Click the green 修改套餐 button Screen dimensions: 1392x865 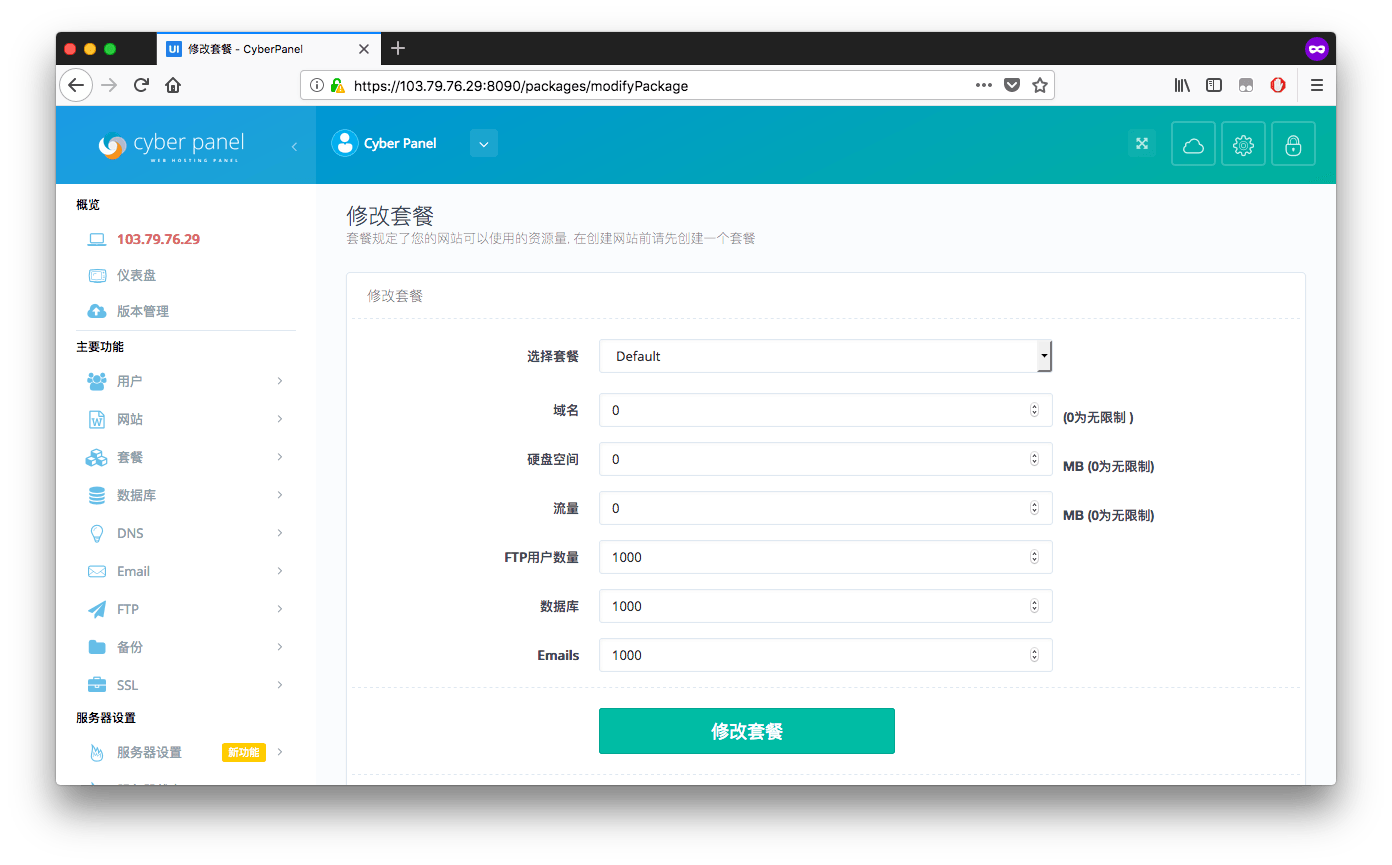click(746, 731)
